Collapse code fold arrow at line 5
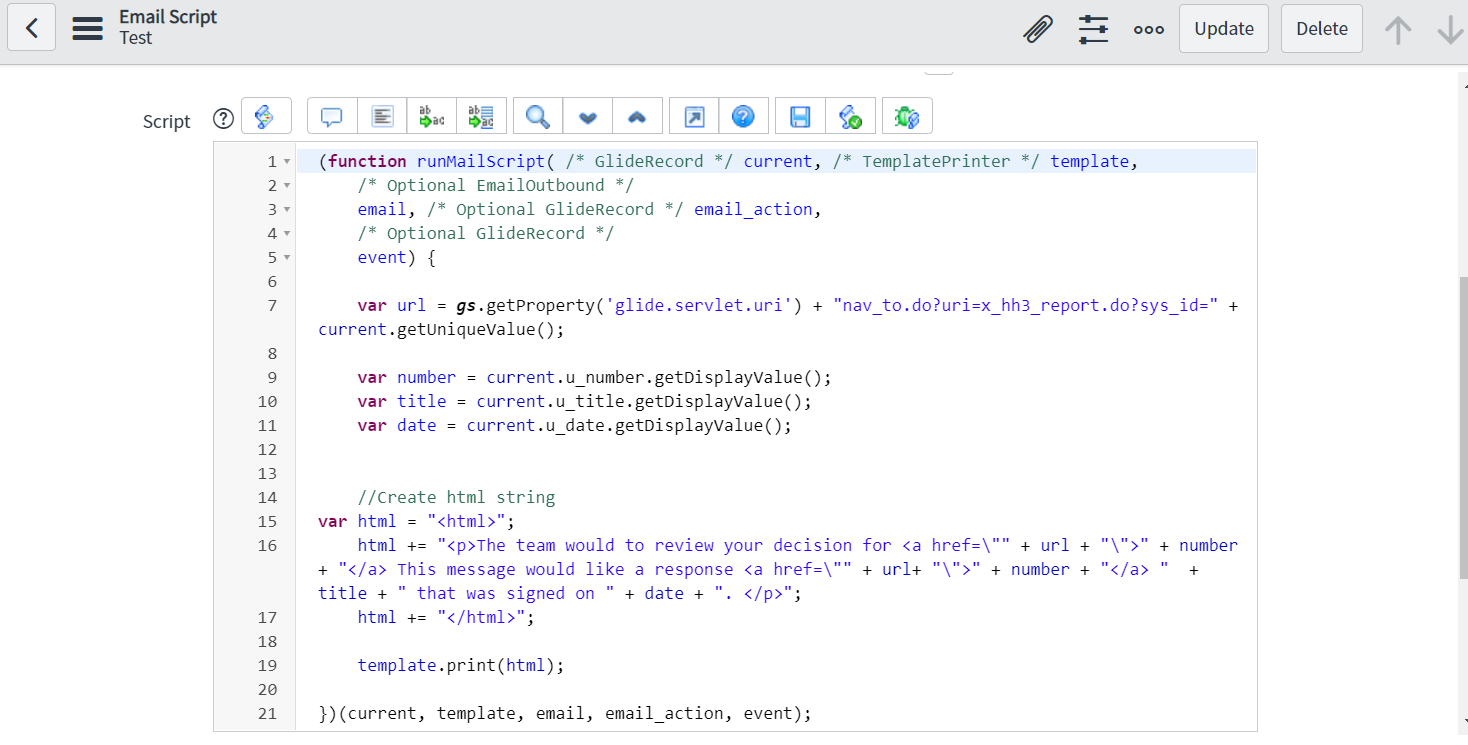This screenshot has width=1468, height=745. (x=287, y=258)
